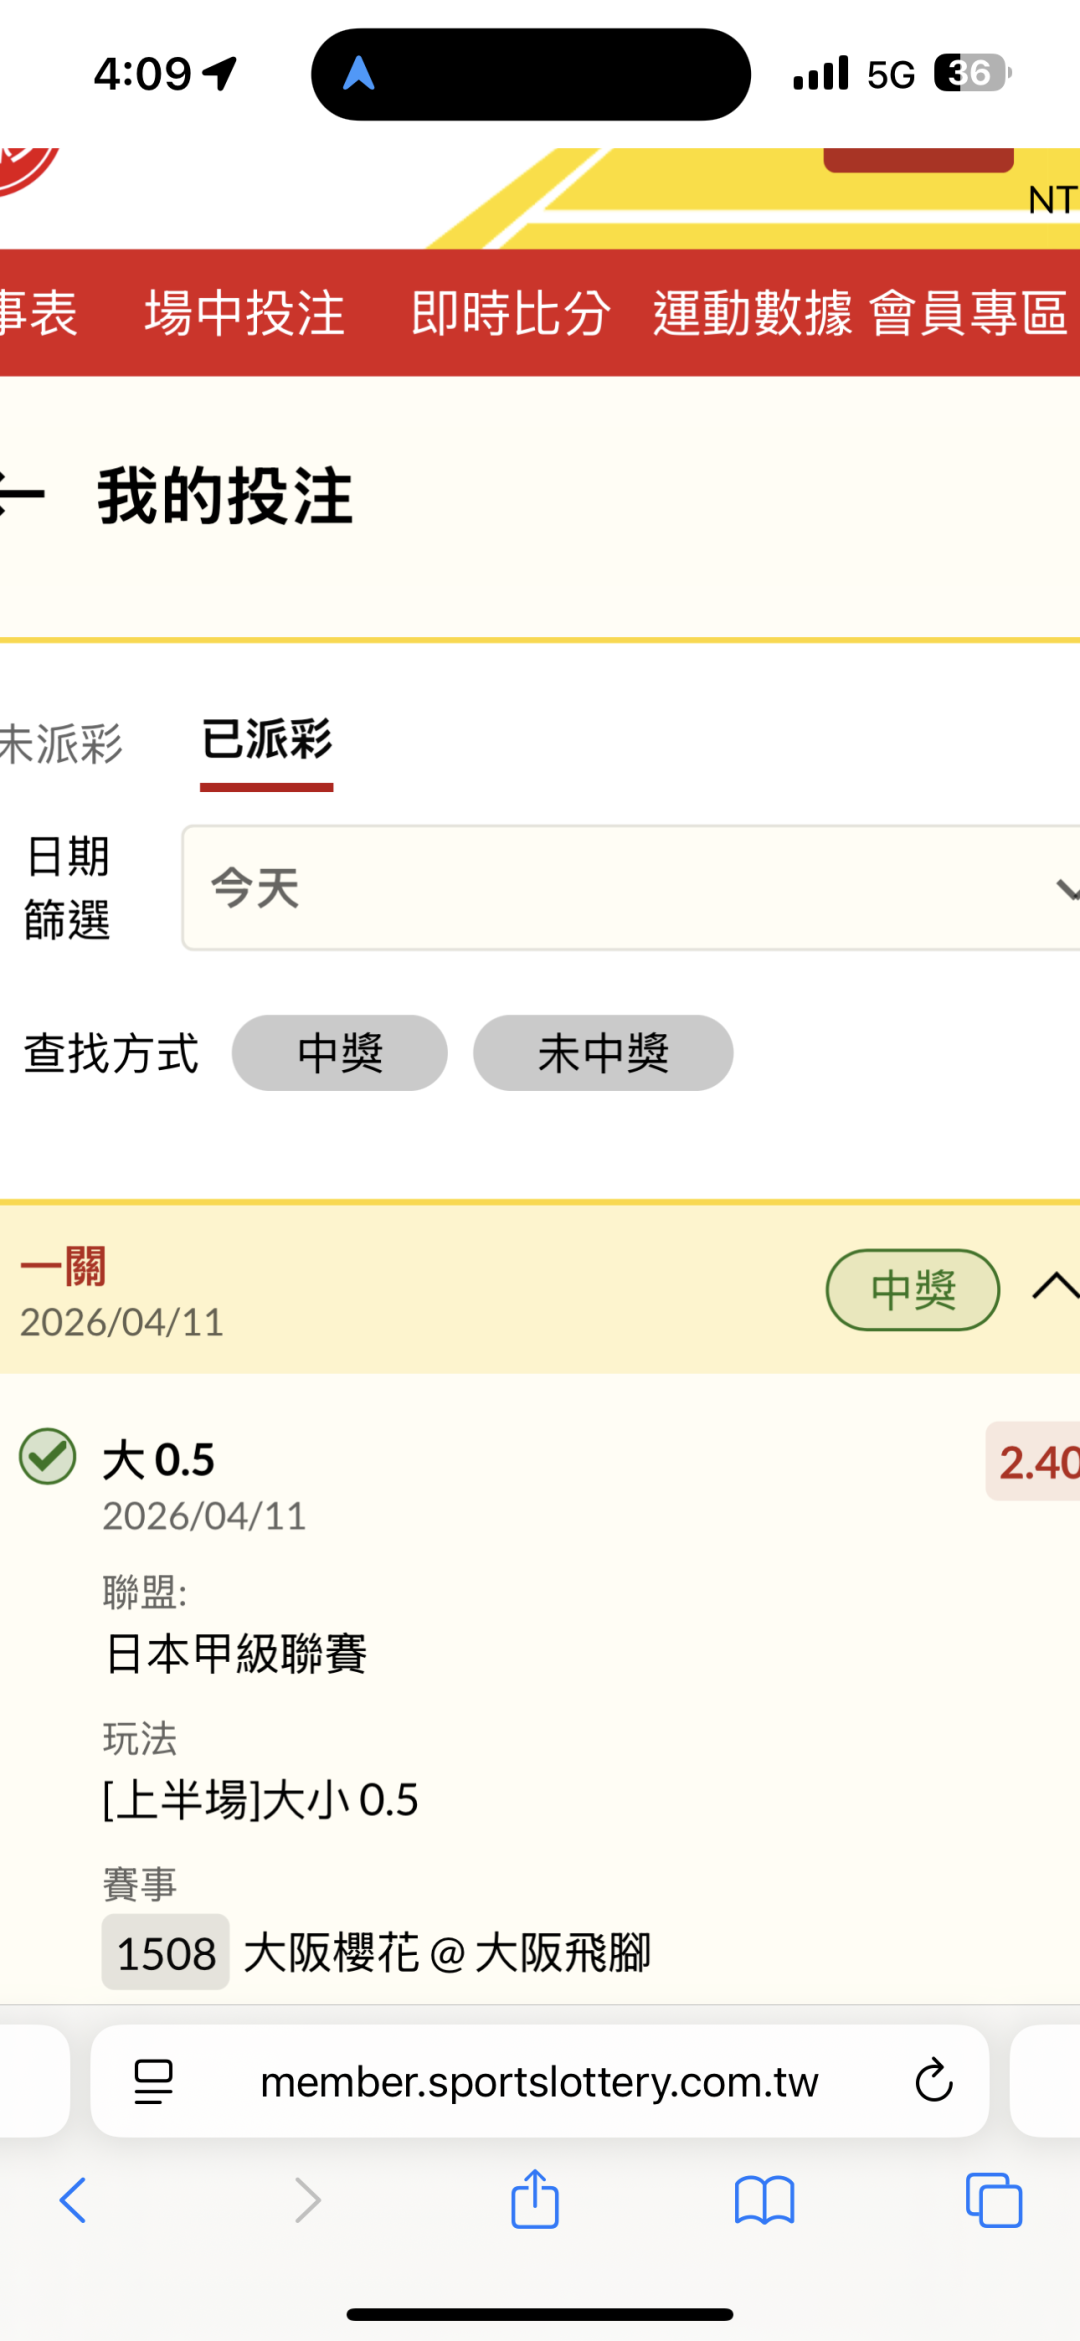1080x2341 pixels.
Task: Open the Safari share sheet icon
Action: click(x=535, y=2199)
